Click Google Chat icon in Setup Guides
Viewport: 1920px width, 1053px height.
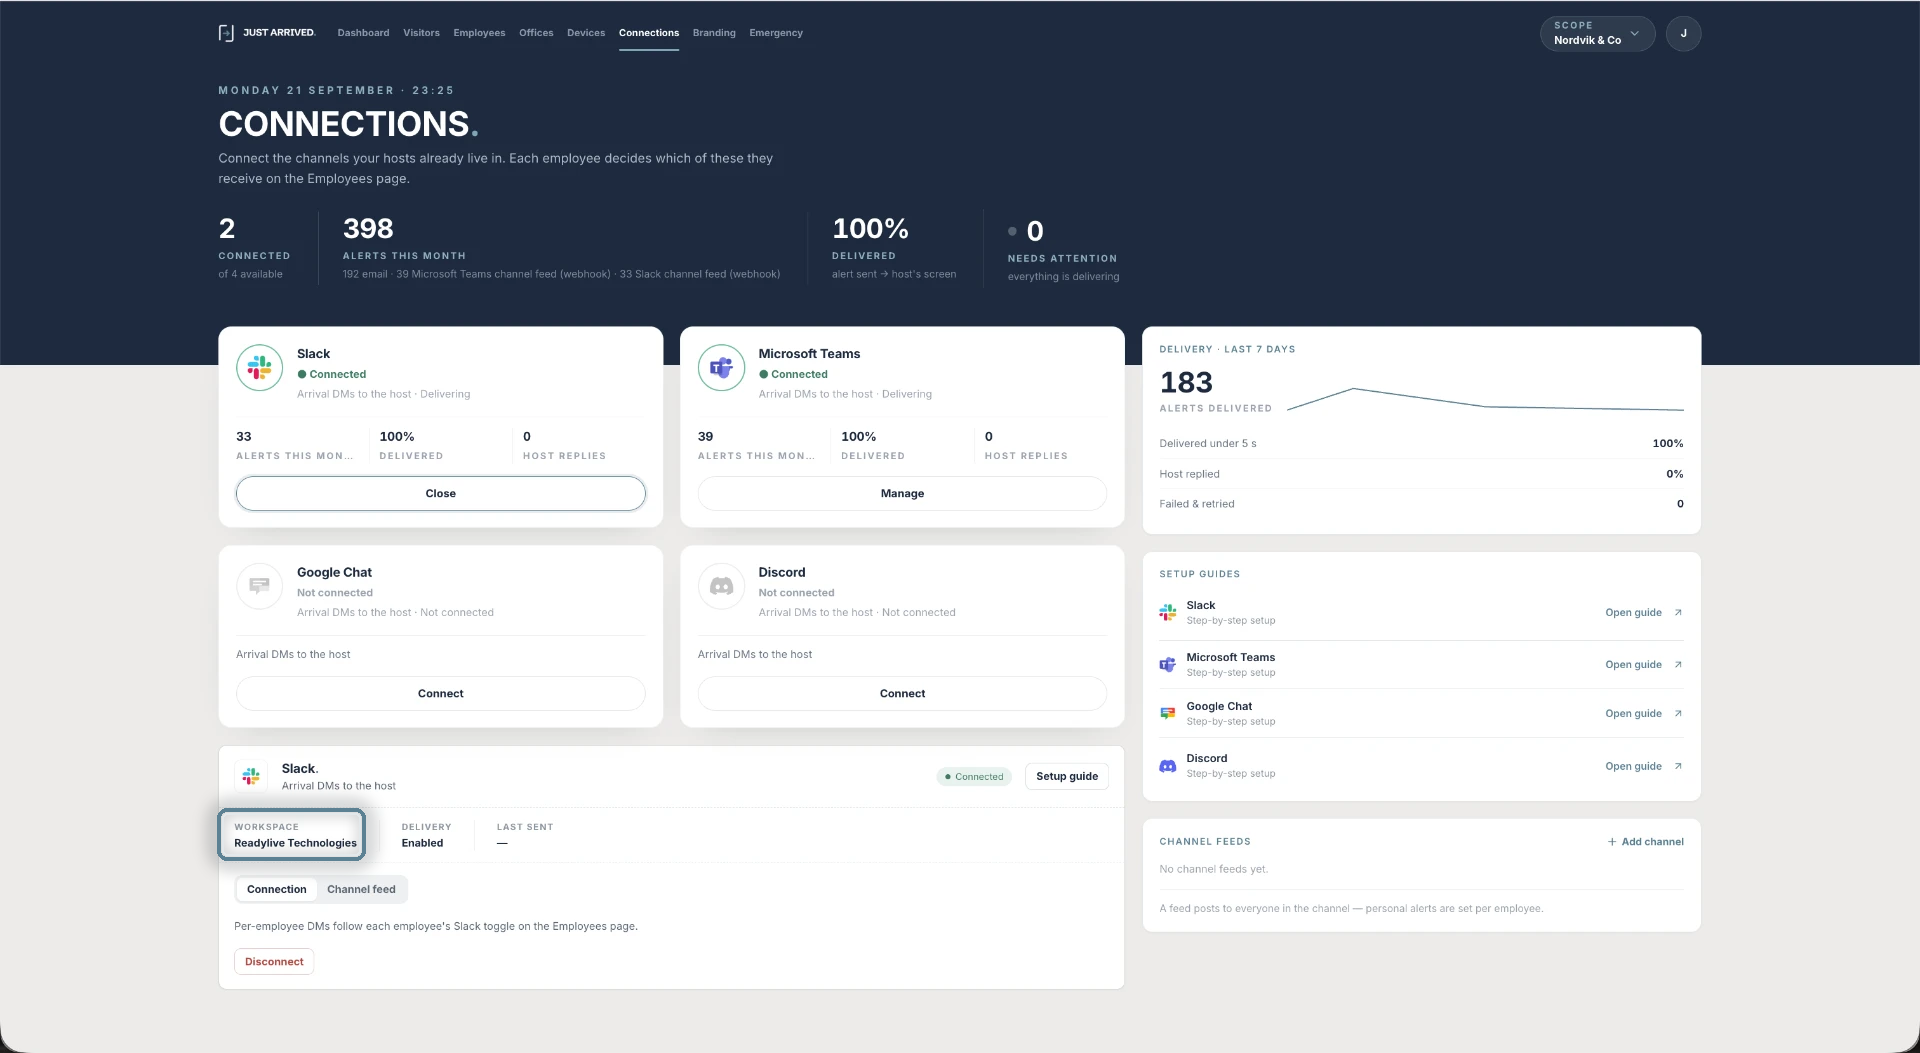(x=1167, y=713)
